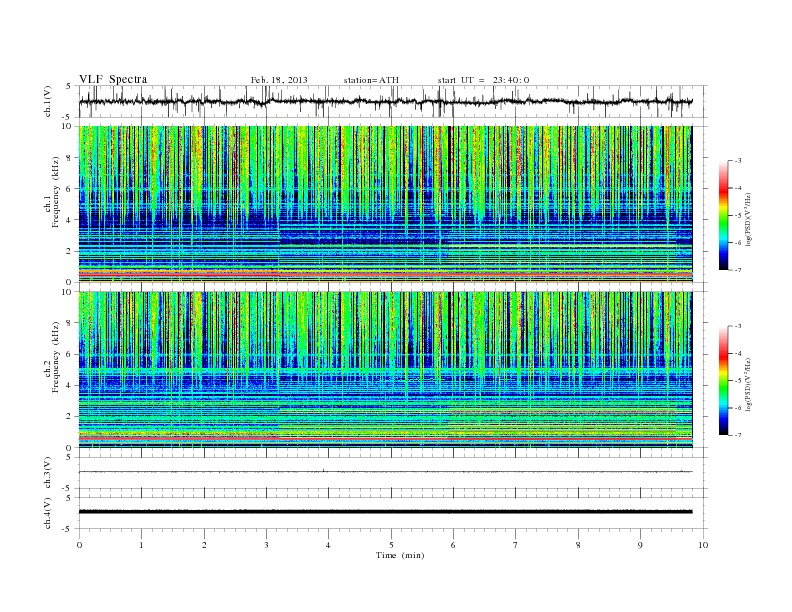Click the "8" tick on ch.1 frequency axis
The width and height of the screenshot is (792, 612).
[x=69, y=158]
